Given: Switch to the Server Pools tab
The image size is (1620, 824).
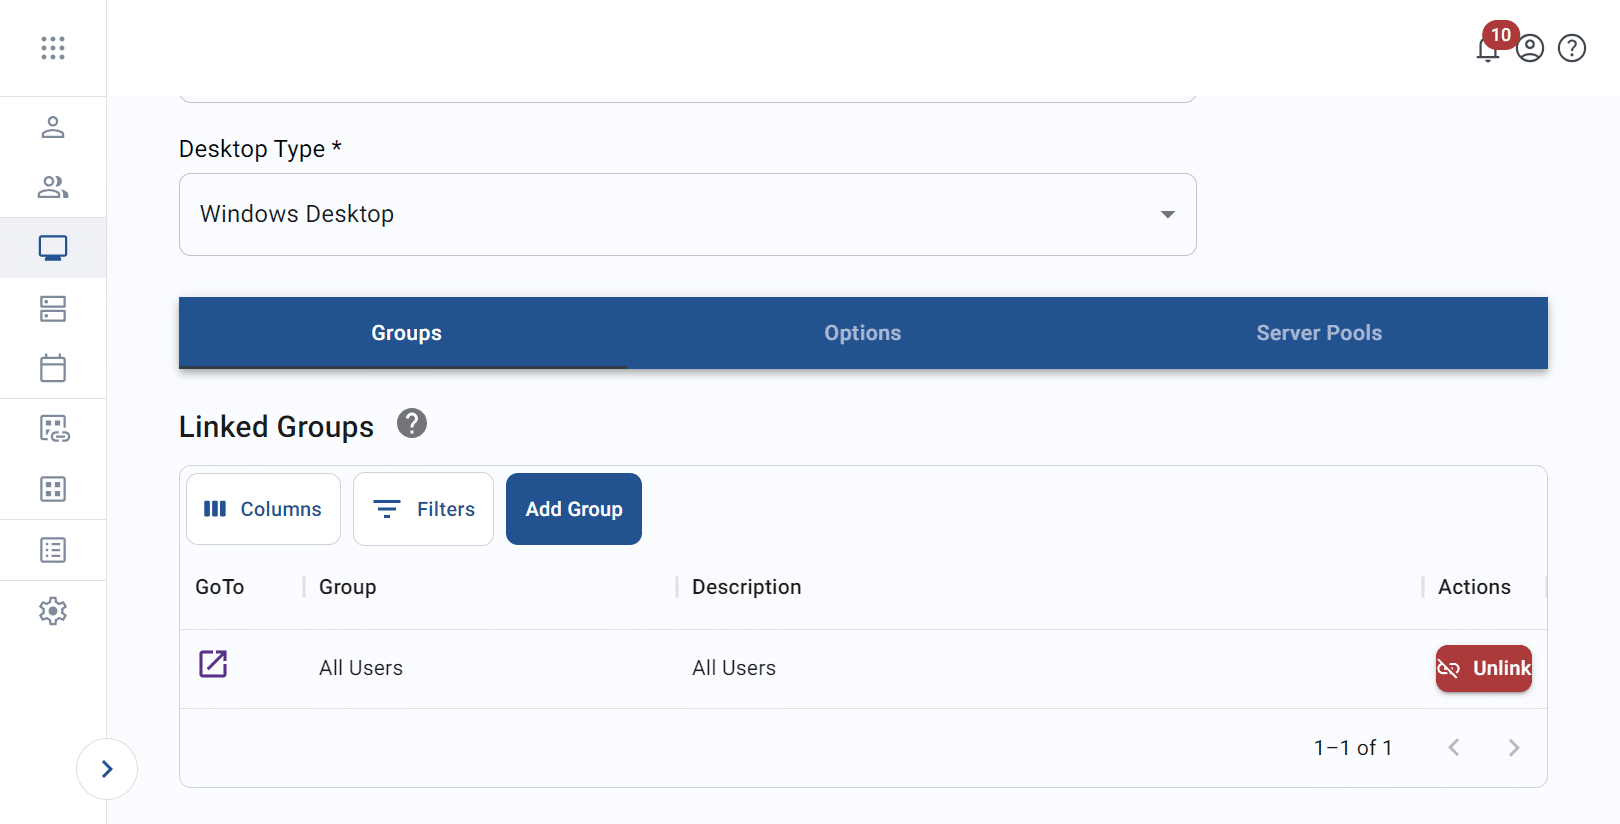Looking at the screenshot, I should click(1319, 333).
